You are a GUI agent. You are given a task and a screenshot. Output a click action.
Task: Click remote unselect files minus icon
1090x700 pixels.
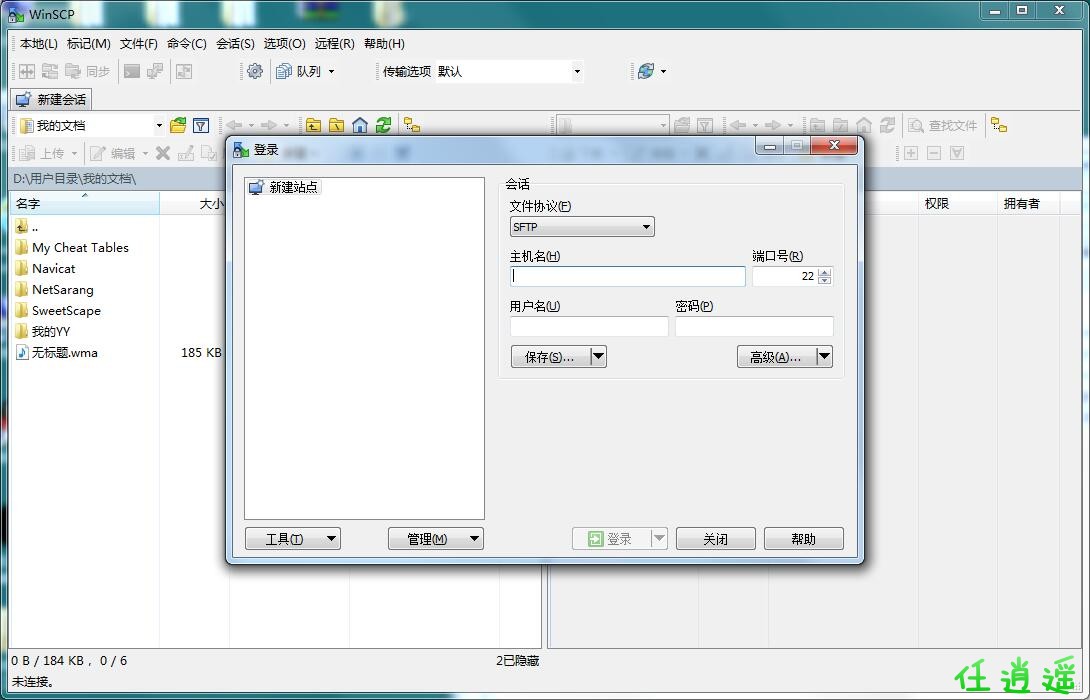[934, 153]
